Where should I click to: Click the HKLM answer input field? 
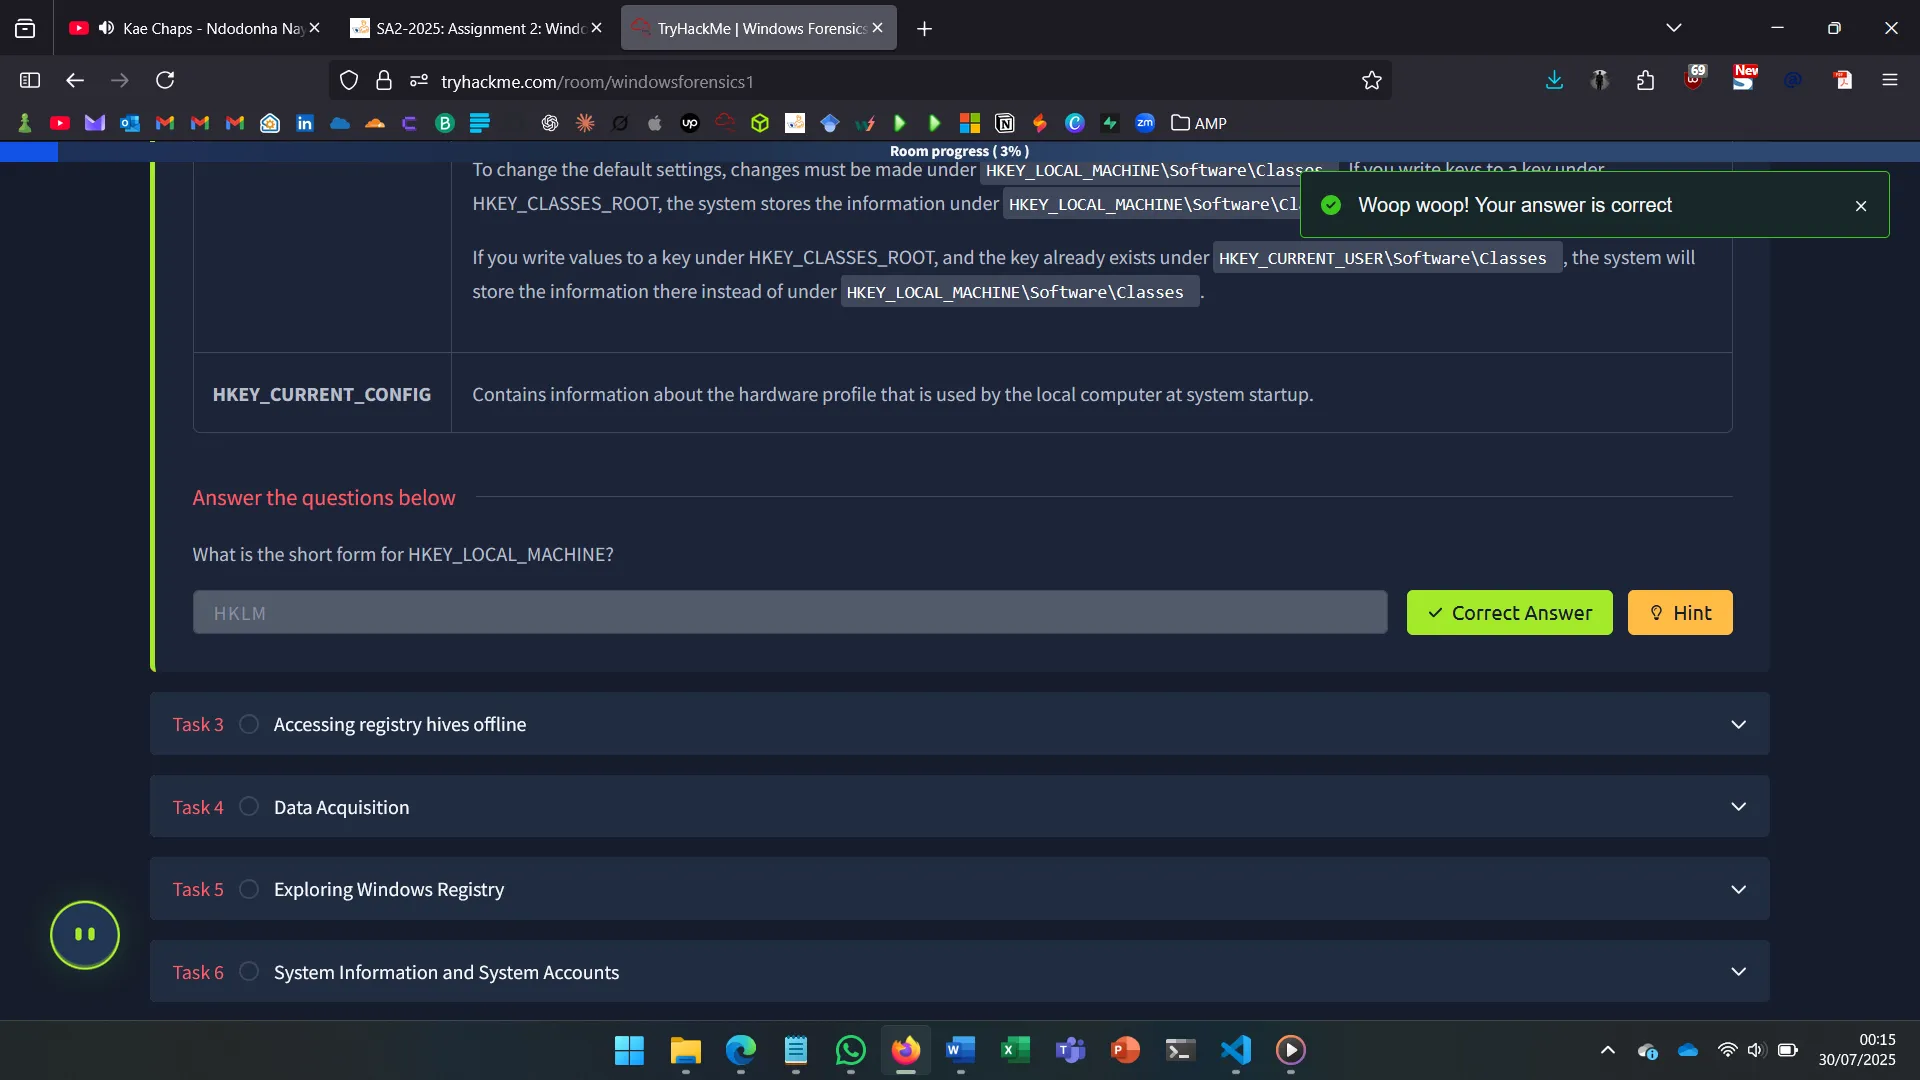pyautogui.click(x=789, y=613)
